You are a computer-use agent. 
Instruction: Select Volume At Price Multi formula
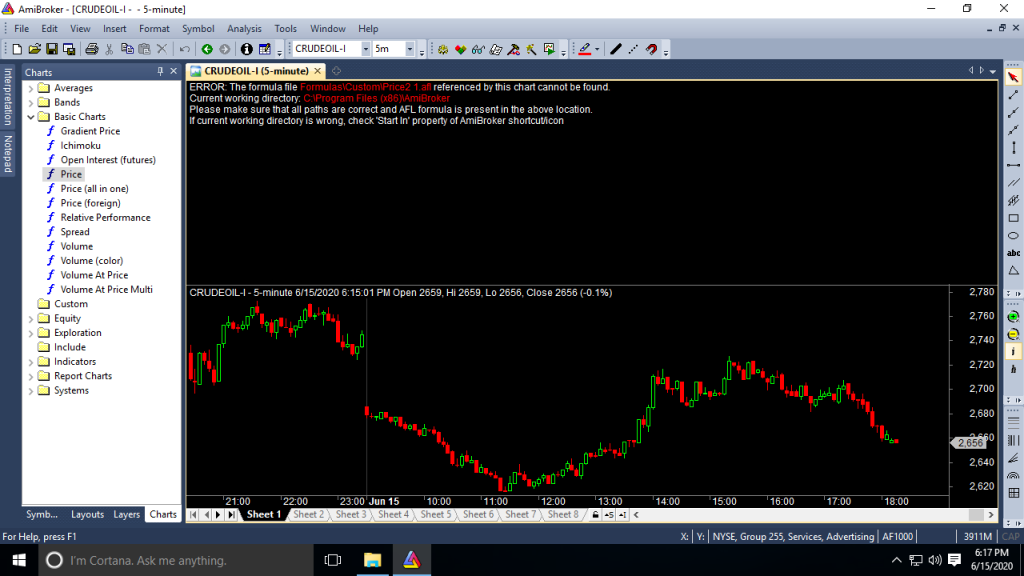(106, 289)
